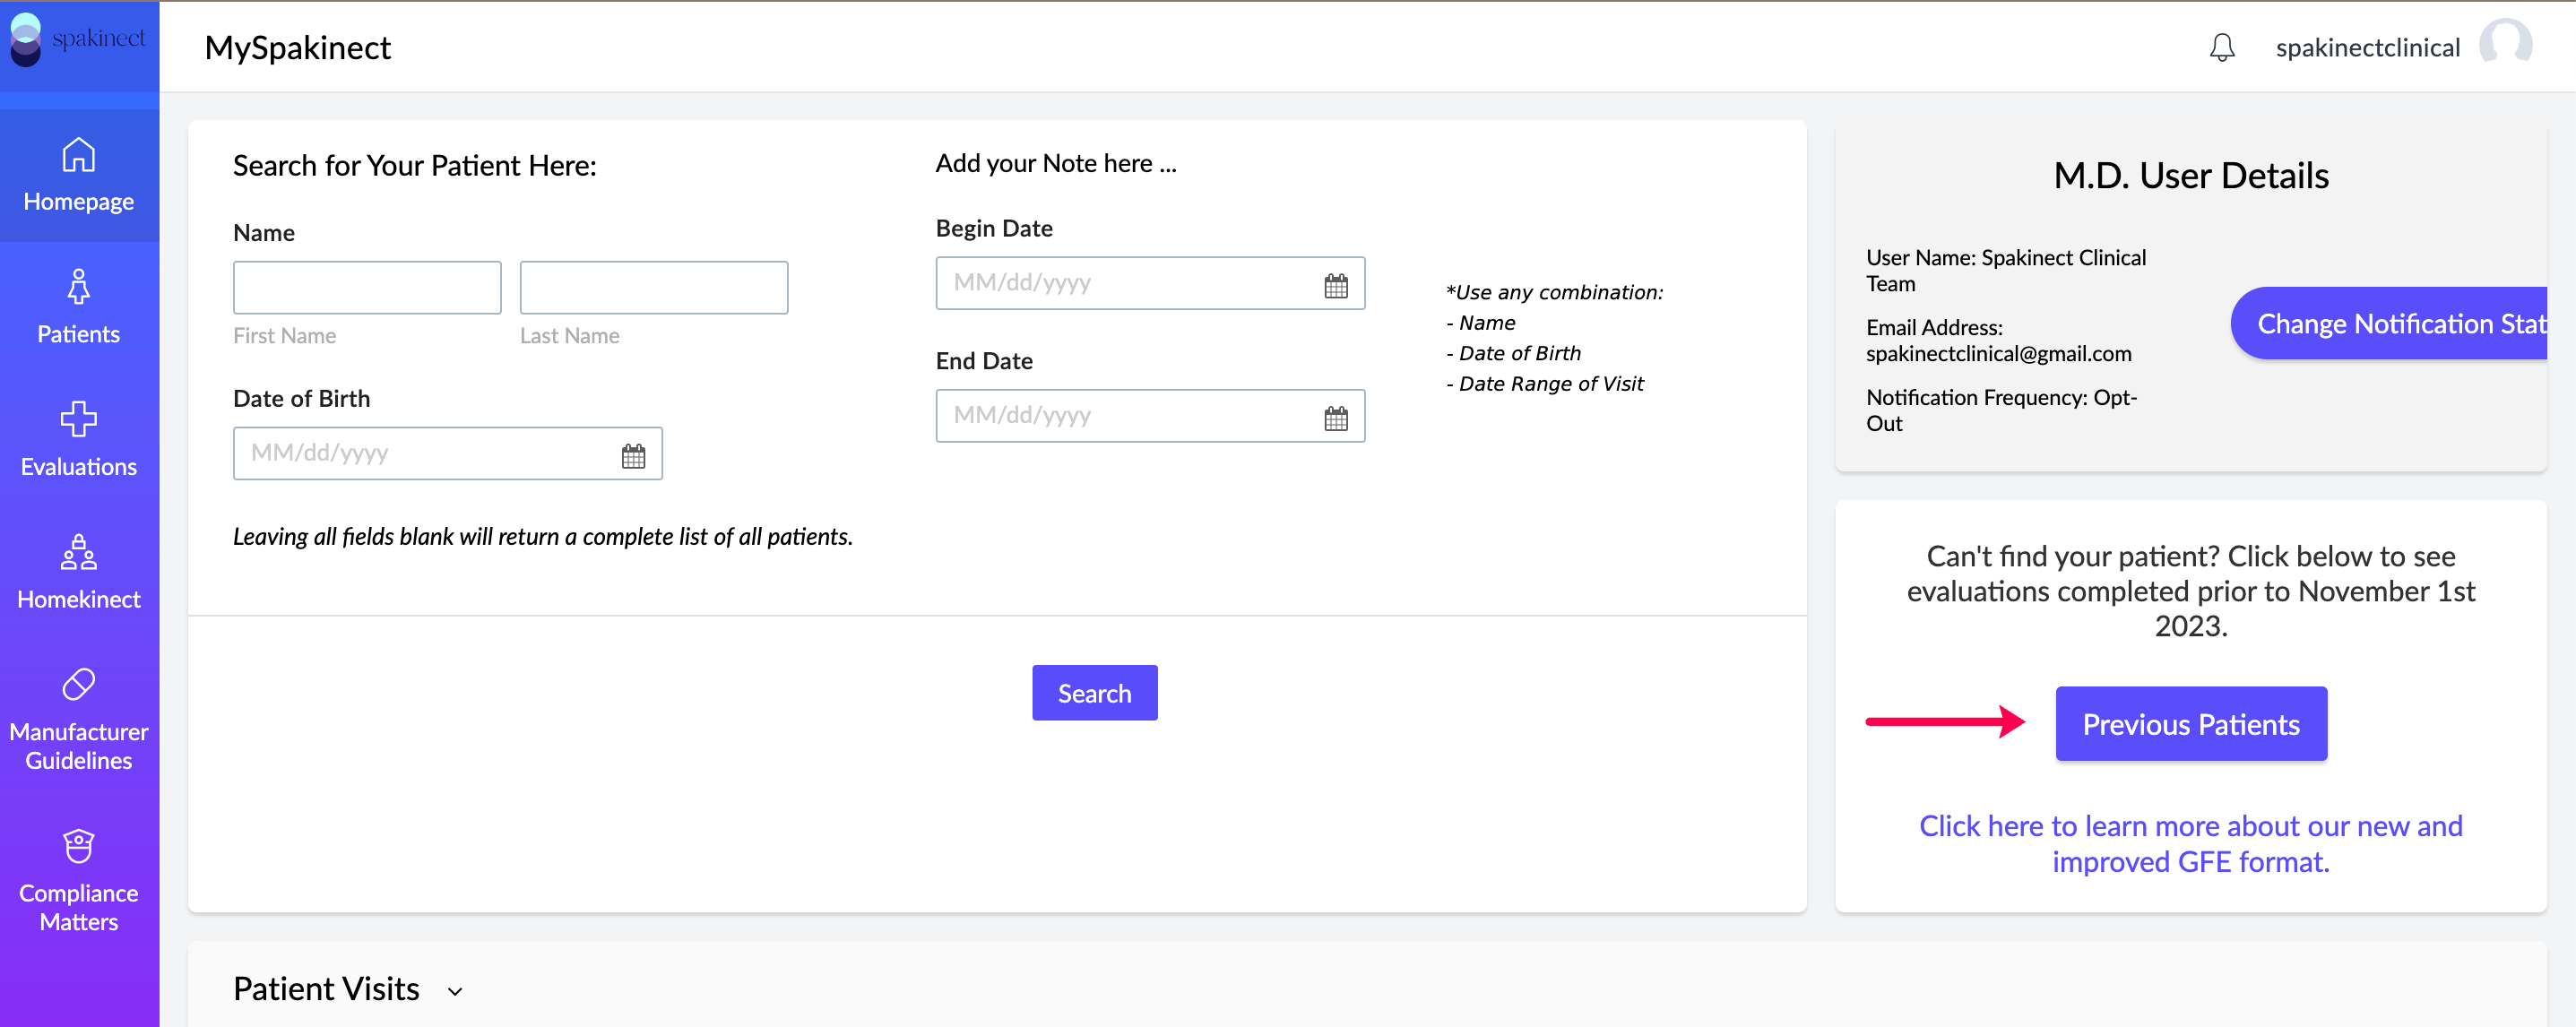Click the First Name input field
2576x1027 pixels.
click(x=367, y=287)
